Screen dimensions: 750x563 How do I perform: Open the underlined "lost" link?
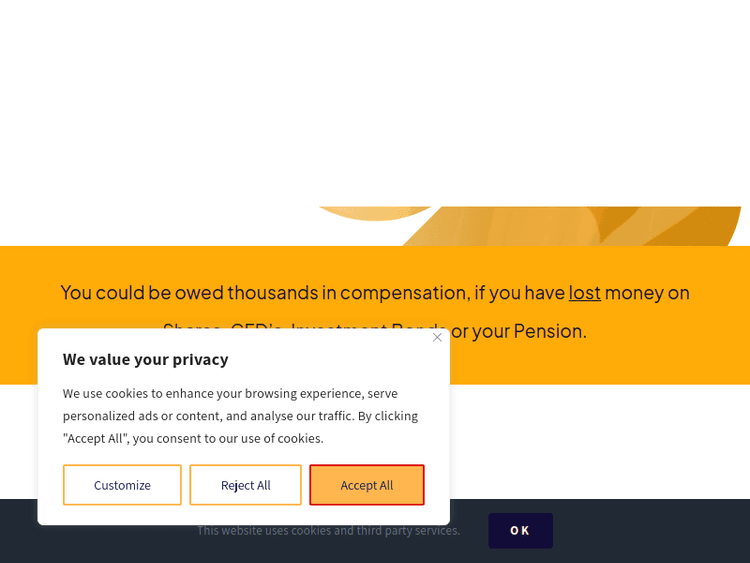click(x=585, y=292)
